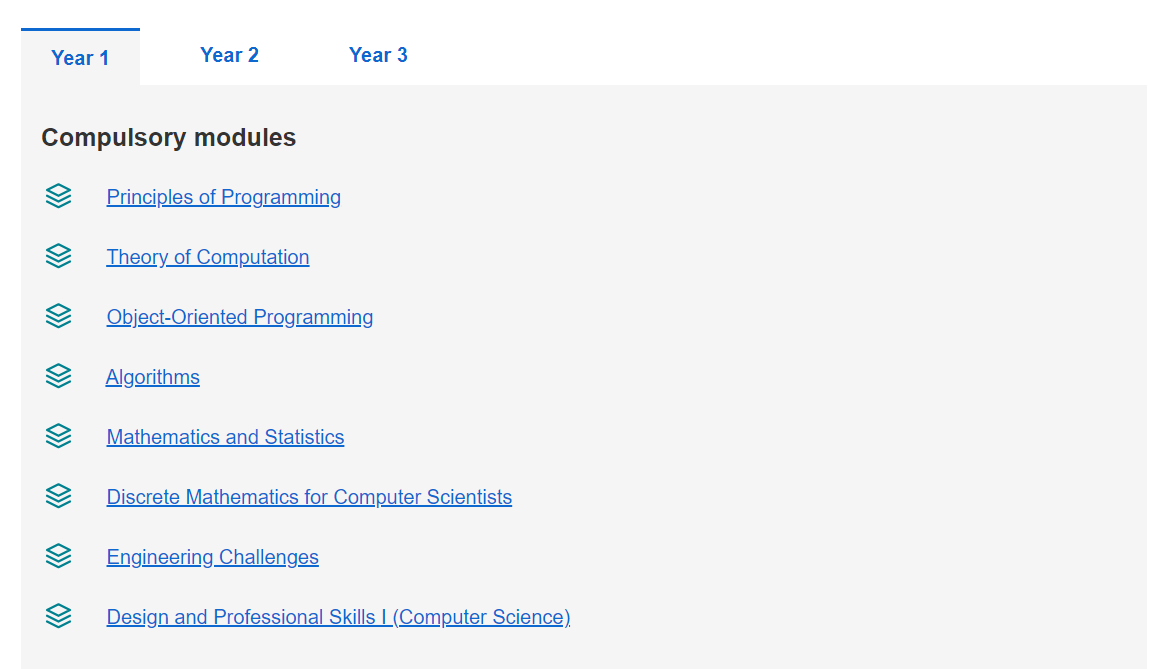
Task: Click the module icon next to Theory of Computation
Action: point(59,256)
